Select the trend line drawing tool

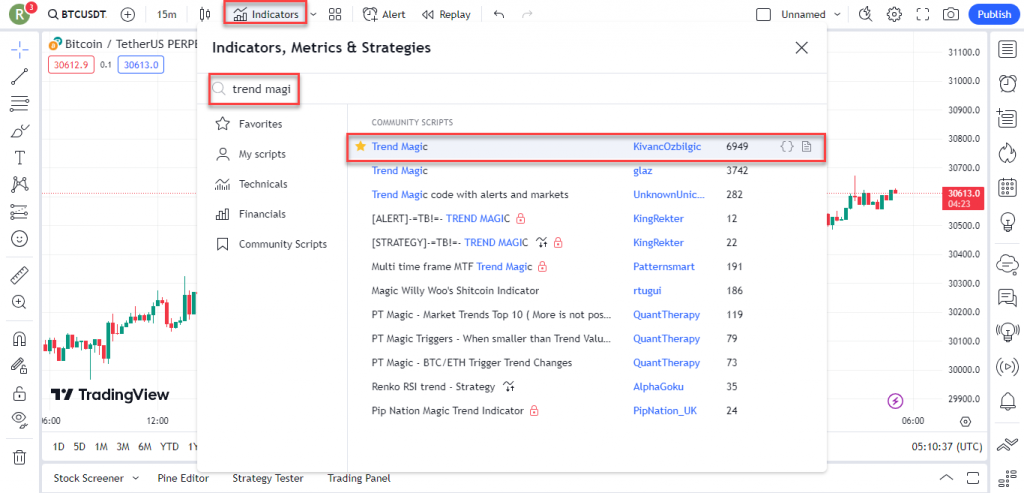tap(20, 76)
